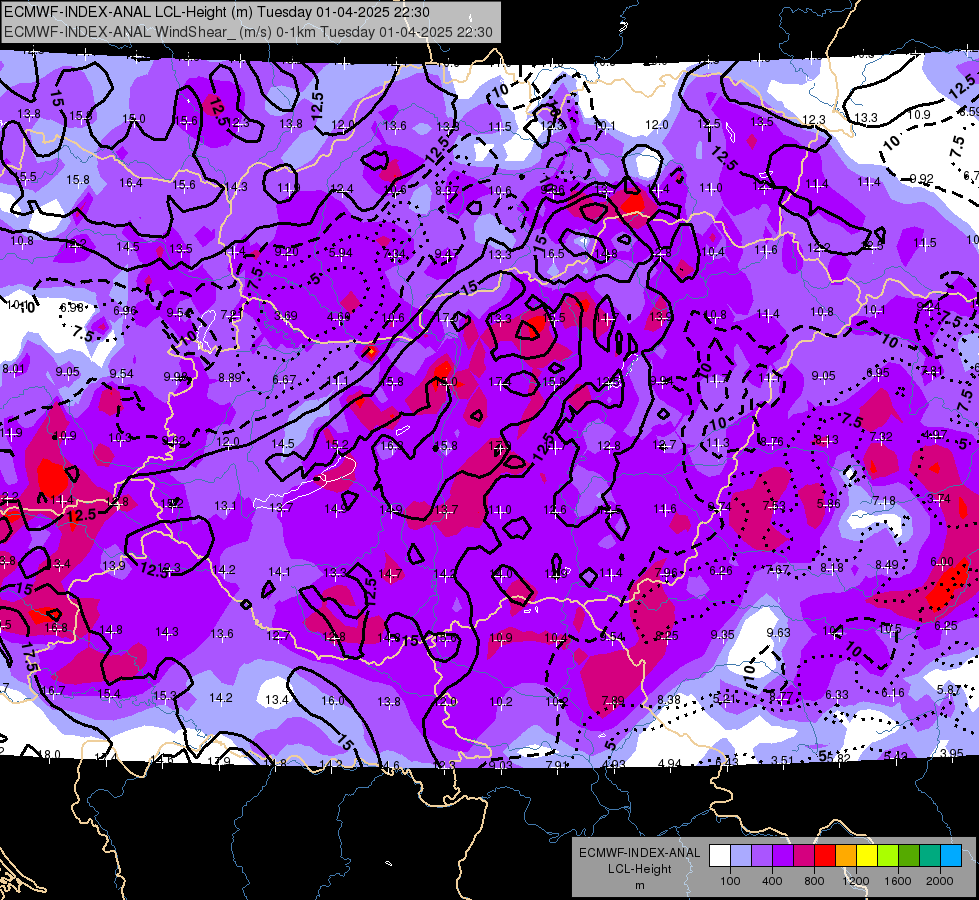Click the wind shear value 3.74
This screenshot has height=900, width=979.
point(938,498)
